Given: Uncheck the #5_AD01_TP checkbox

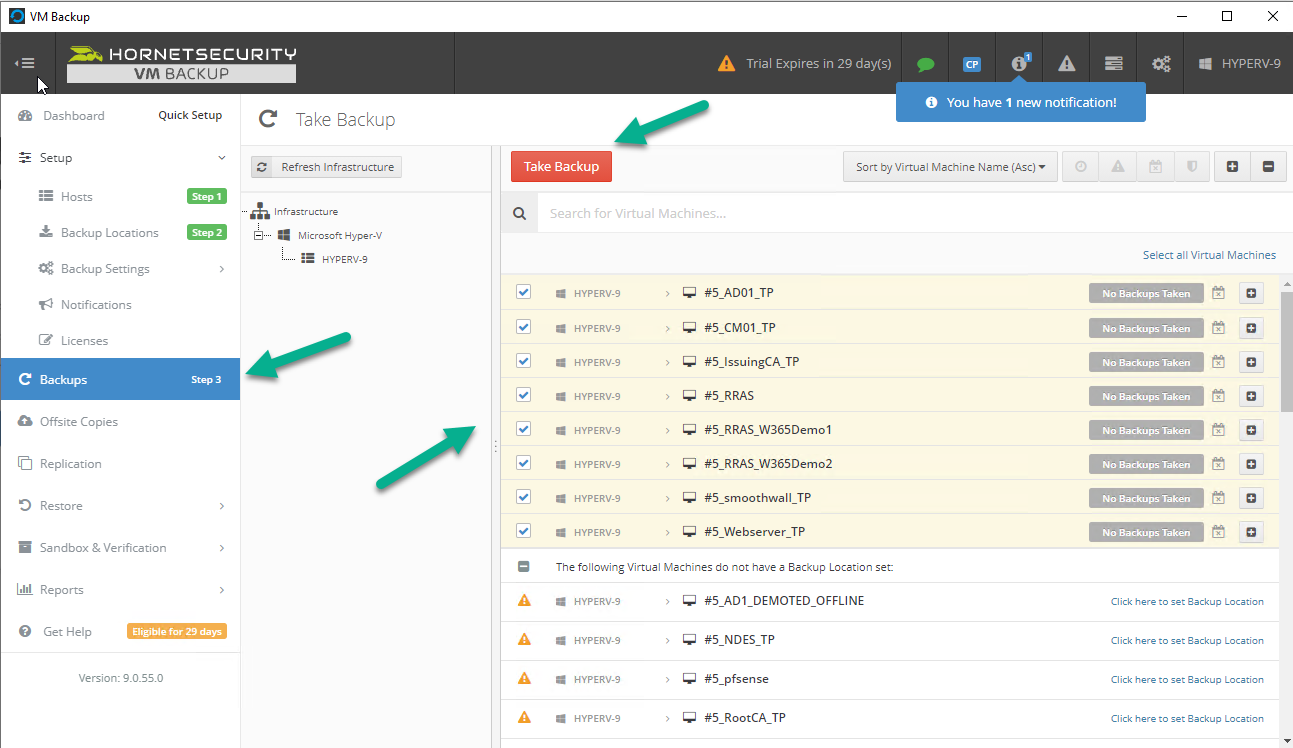Looking at the screenshot, I should (x=523, y=292).
